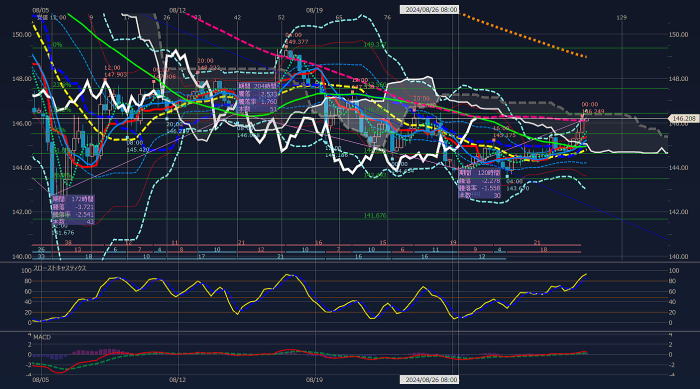Select the 146.208 current price tag
Image resolution: width=700 pixels, height=389 pixels.
[x=683, y=119]
